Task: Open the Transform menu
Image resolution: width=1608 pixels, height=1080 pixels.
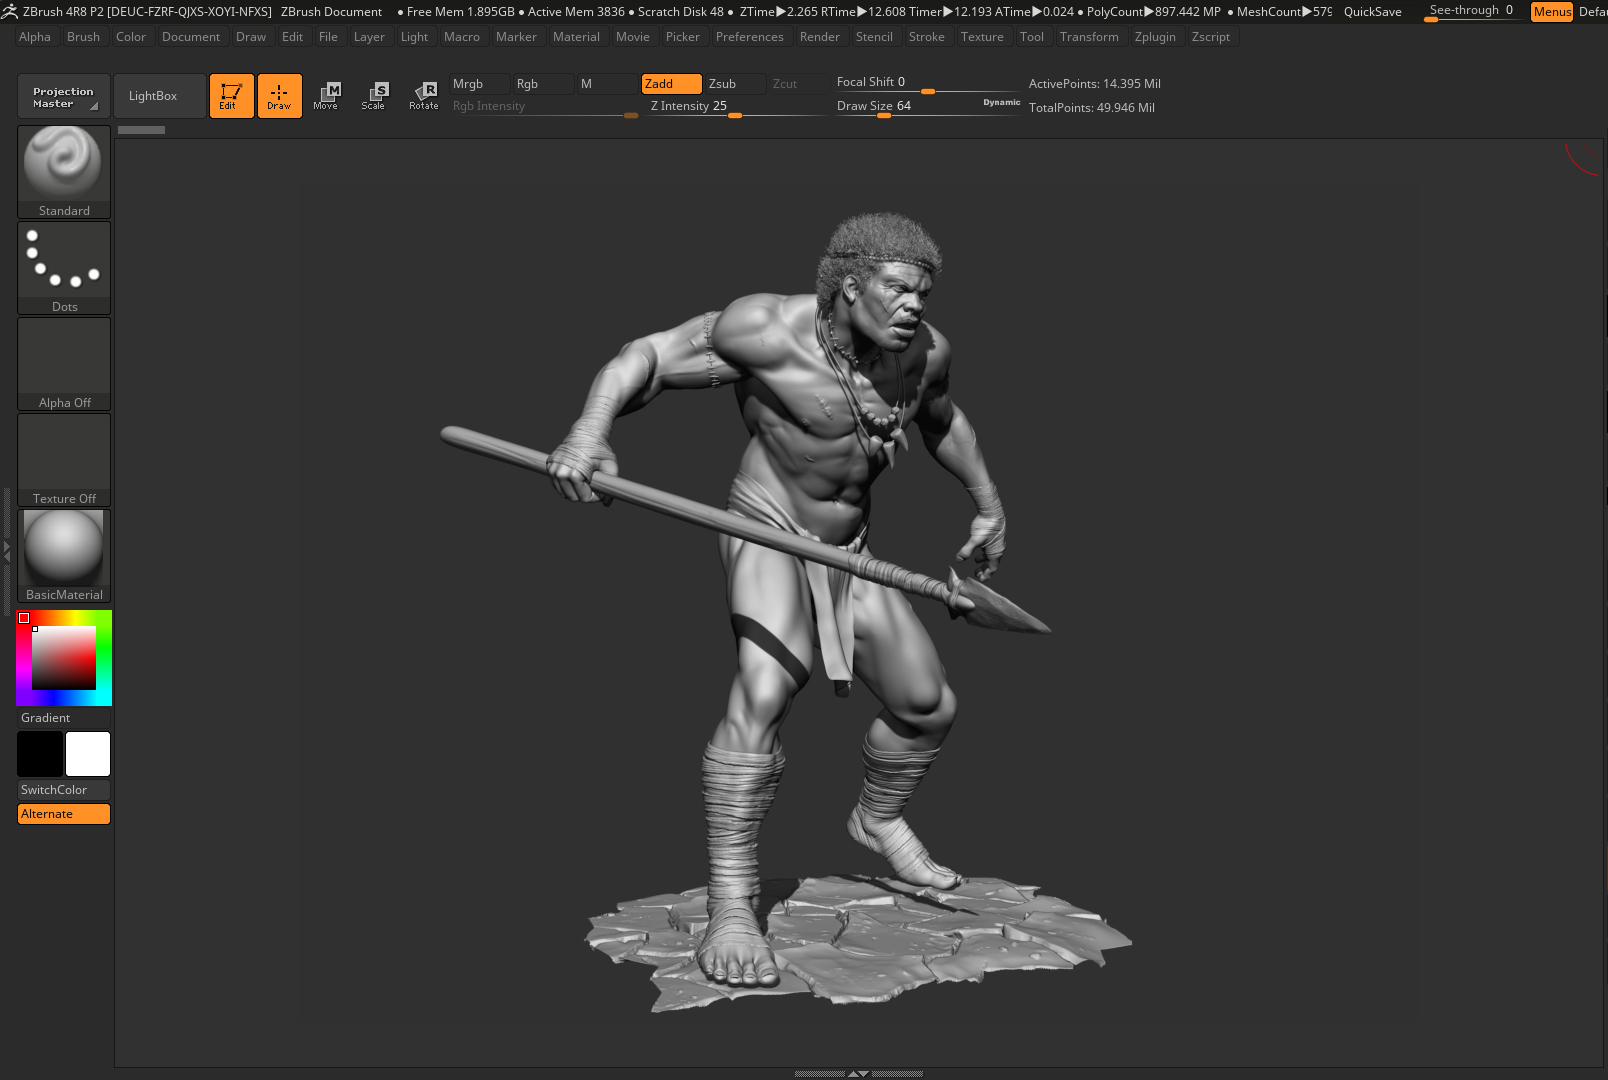Action: (1089, 37)
